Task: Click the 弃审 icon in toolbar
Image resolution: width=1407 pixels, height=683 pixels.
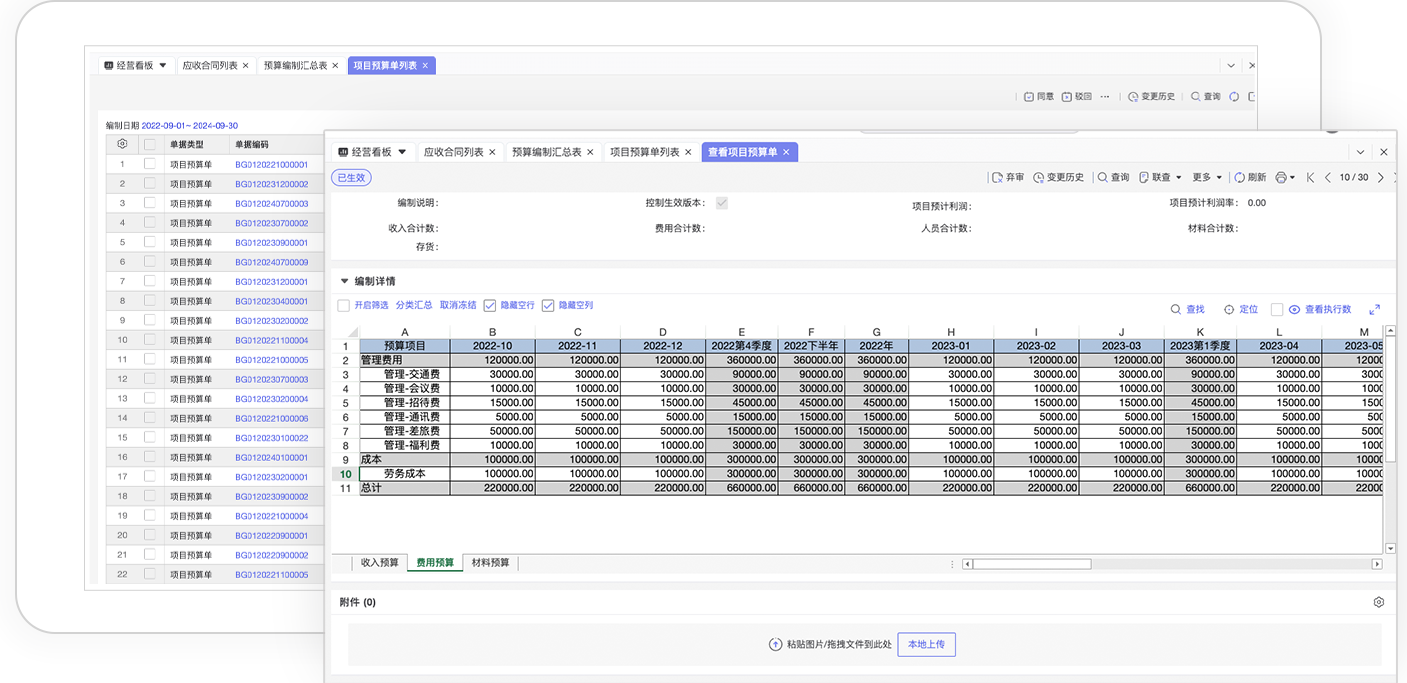Action: [x=997, y=178]
